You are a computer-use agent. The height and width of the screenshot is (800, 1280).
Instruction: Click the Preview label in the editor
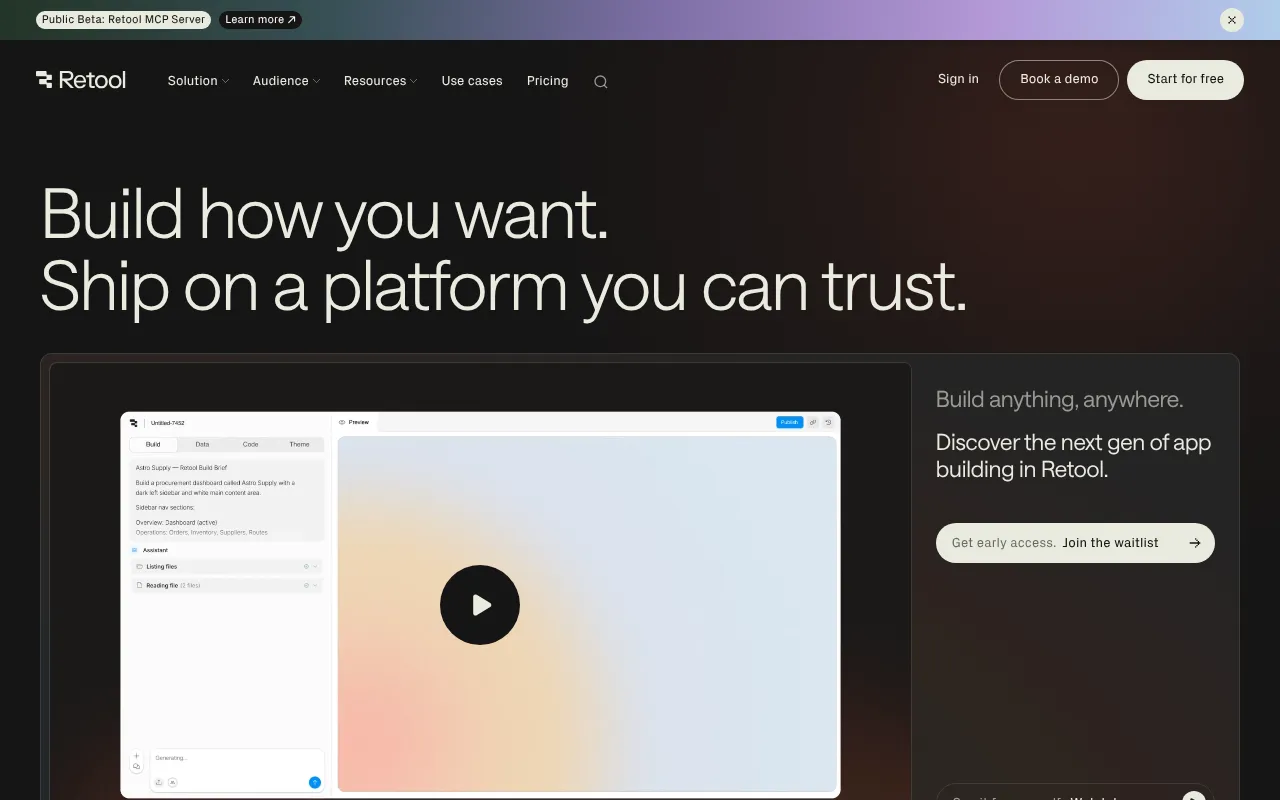click(359, 422)
